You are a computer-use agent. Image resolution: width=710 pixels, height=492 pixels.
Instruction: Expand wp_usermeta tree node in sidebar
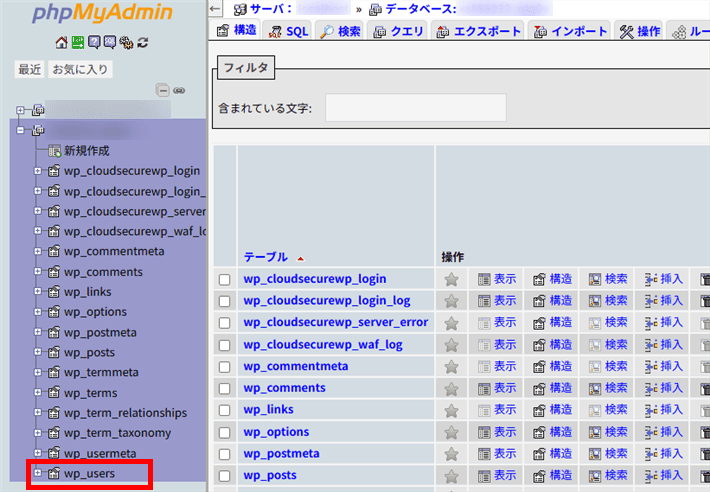[38, 453]
